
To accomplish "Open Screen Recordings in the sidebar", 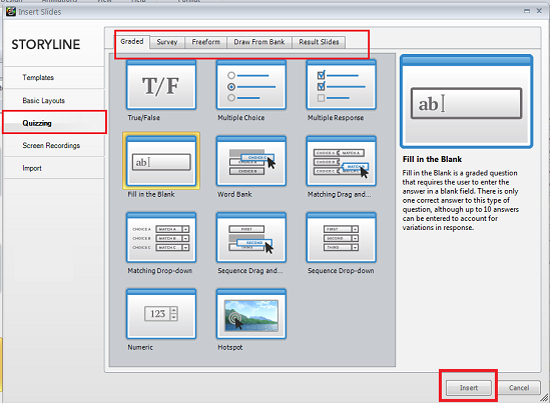I will 54,146.
